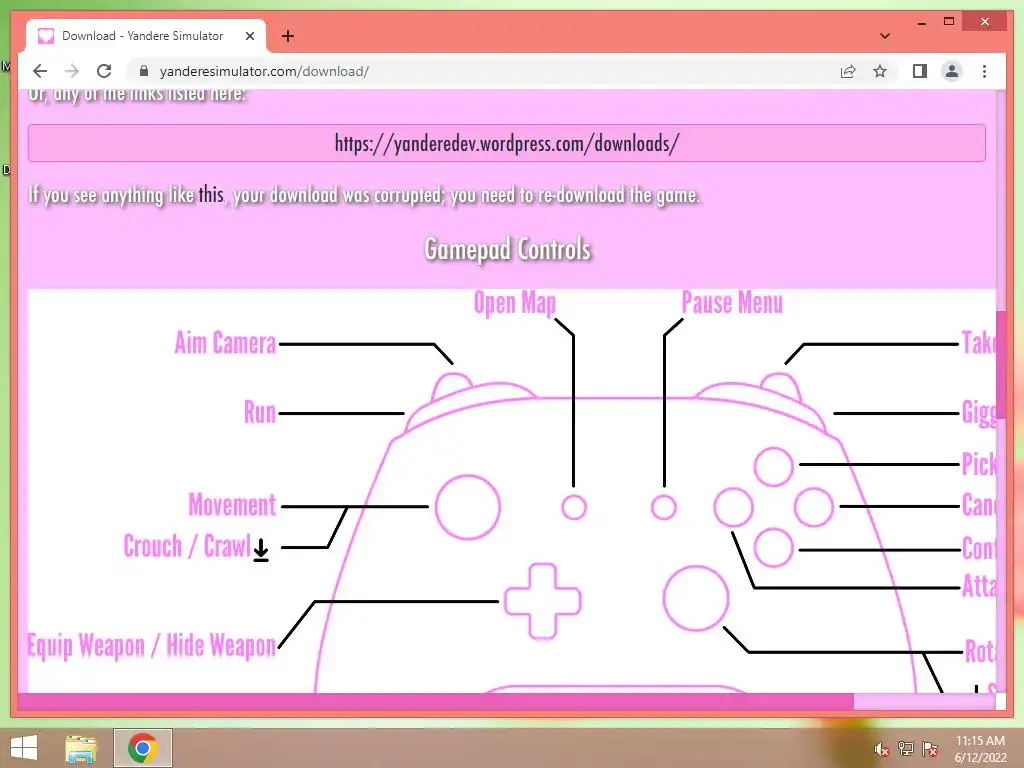Expand the tab search dropdown

[885, 36]
